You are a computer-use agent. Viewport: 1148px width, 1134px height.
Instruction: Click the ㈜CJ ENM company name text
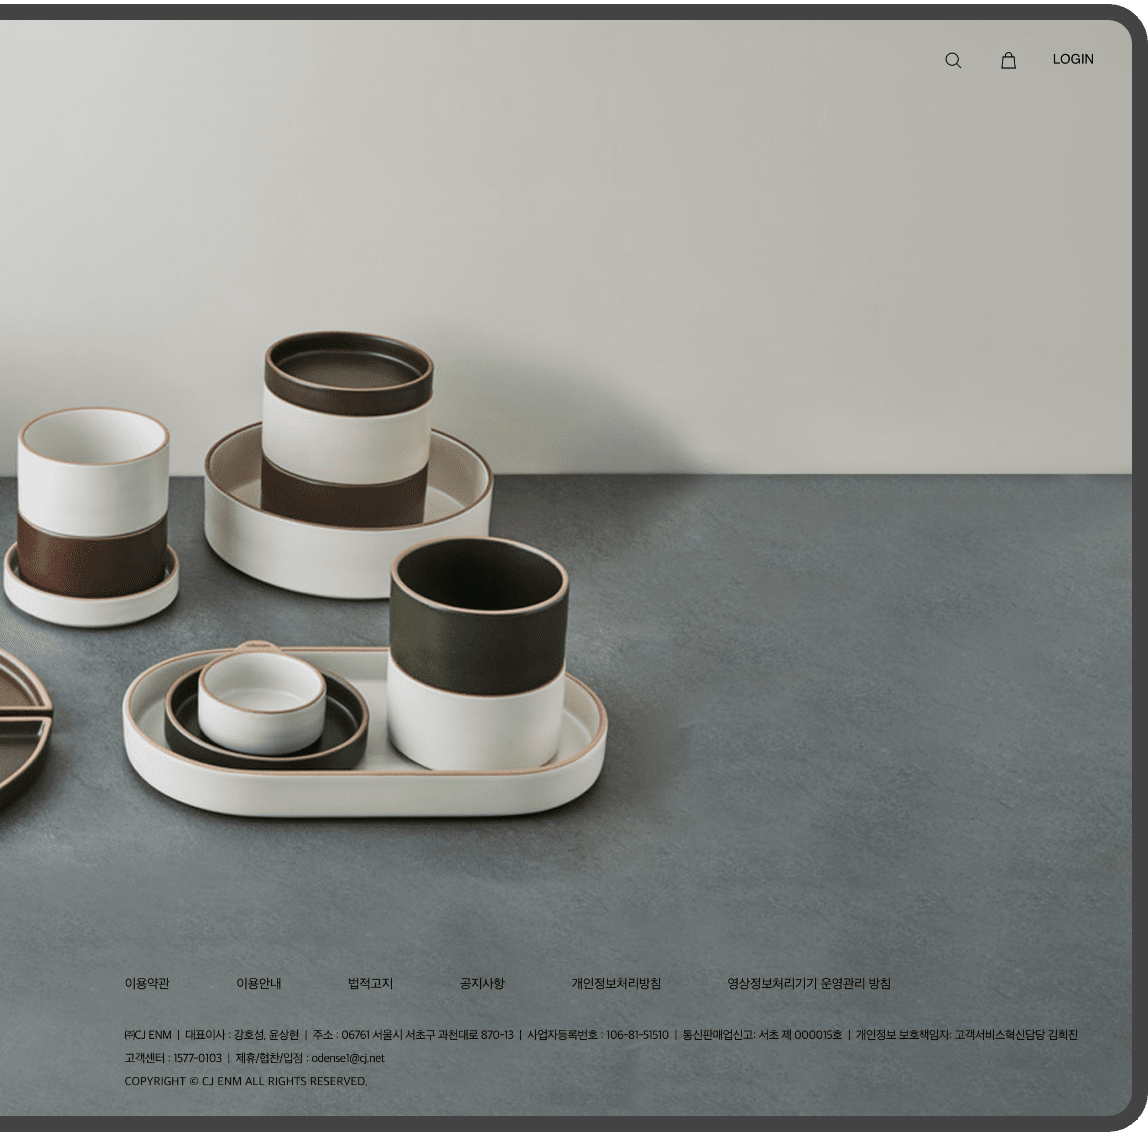[148, 1034]
